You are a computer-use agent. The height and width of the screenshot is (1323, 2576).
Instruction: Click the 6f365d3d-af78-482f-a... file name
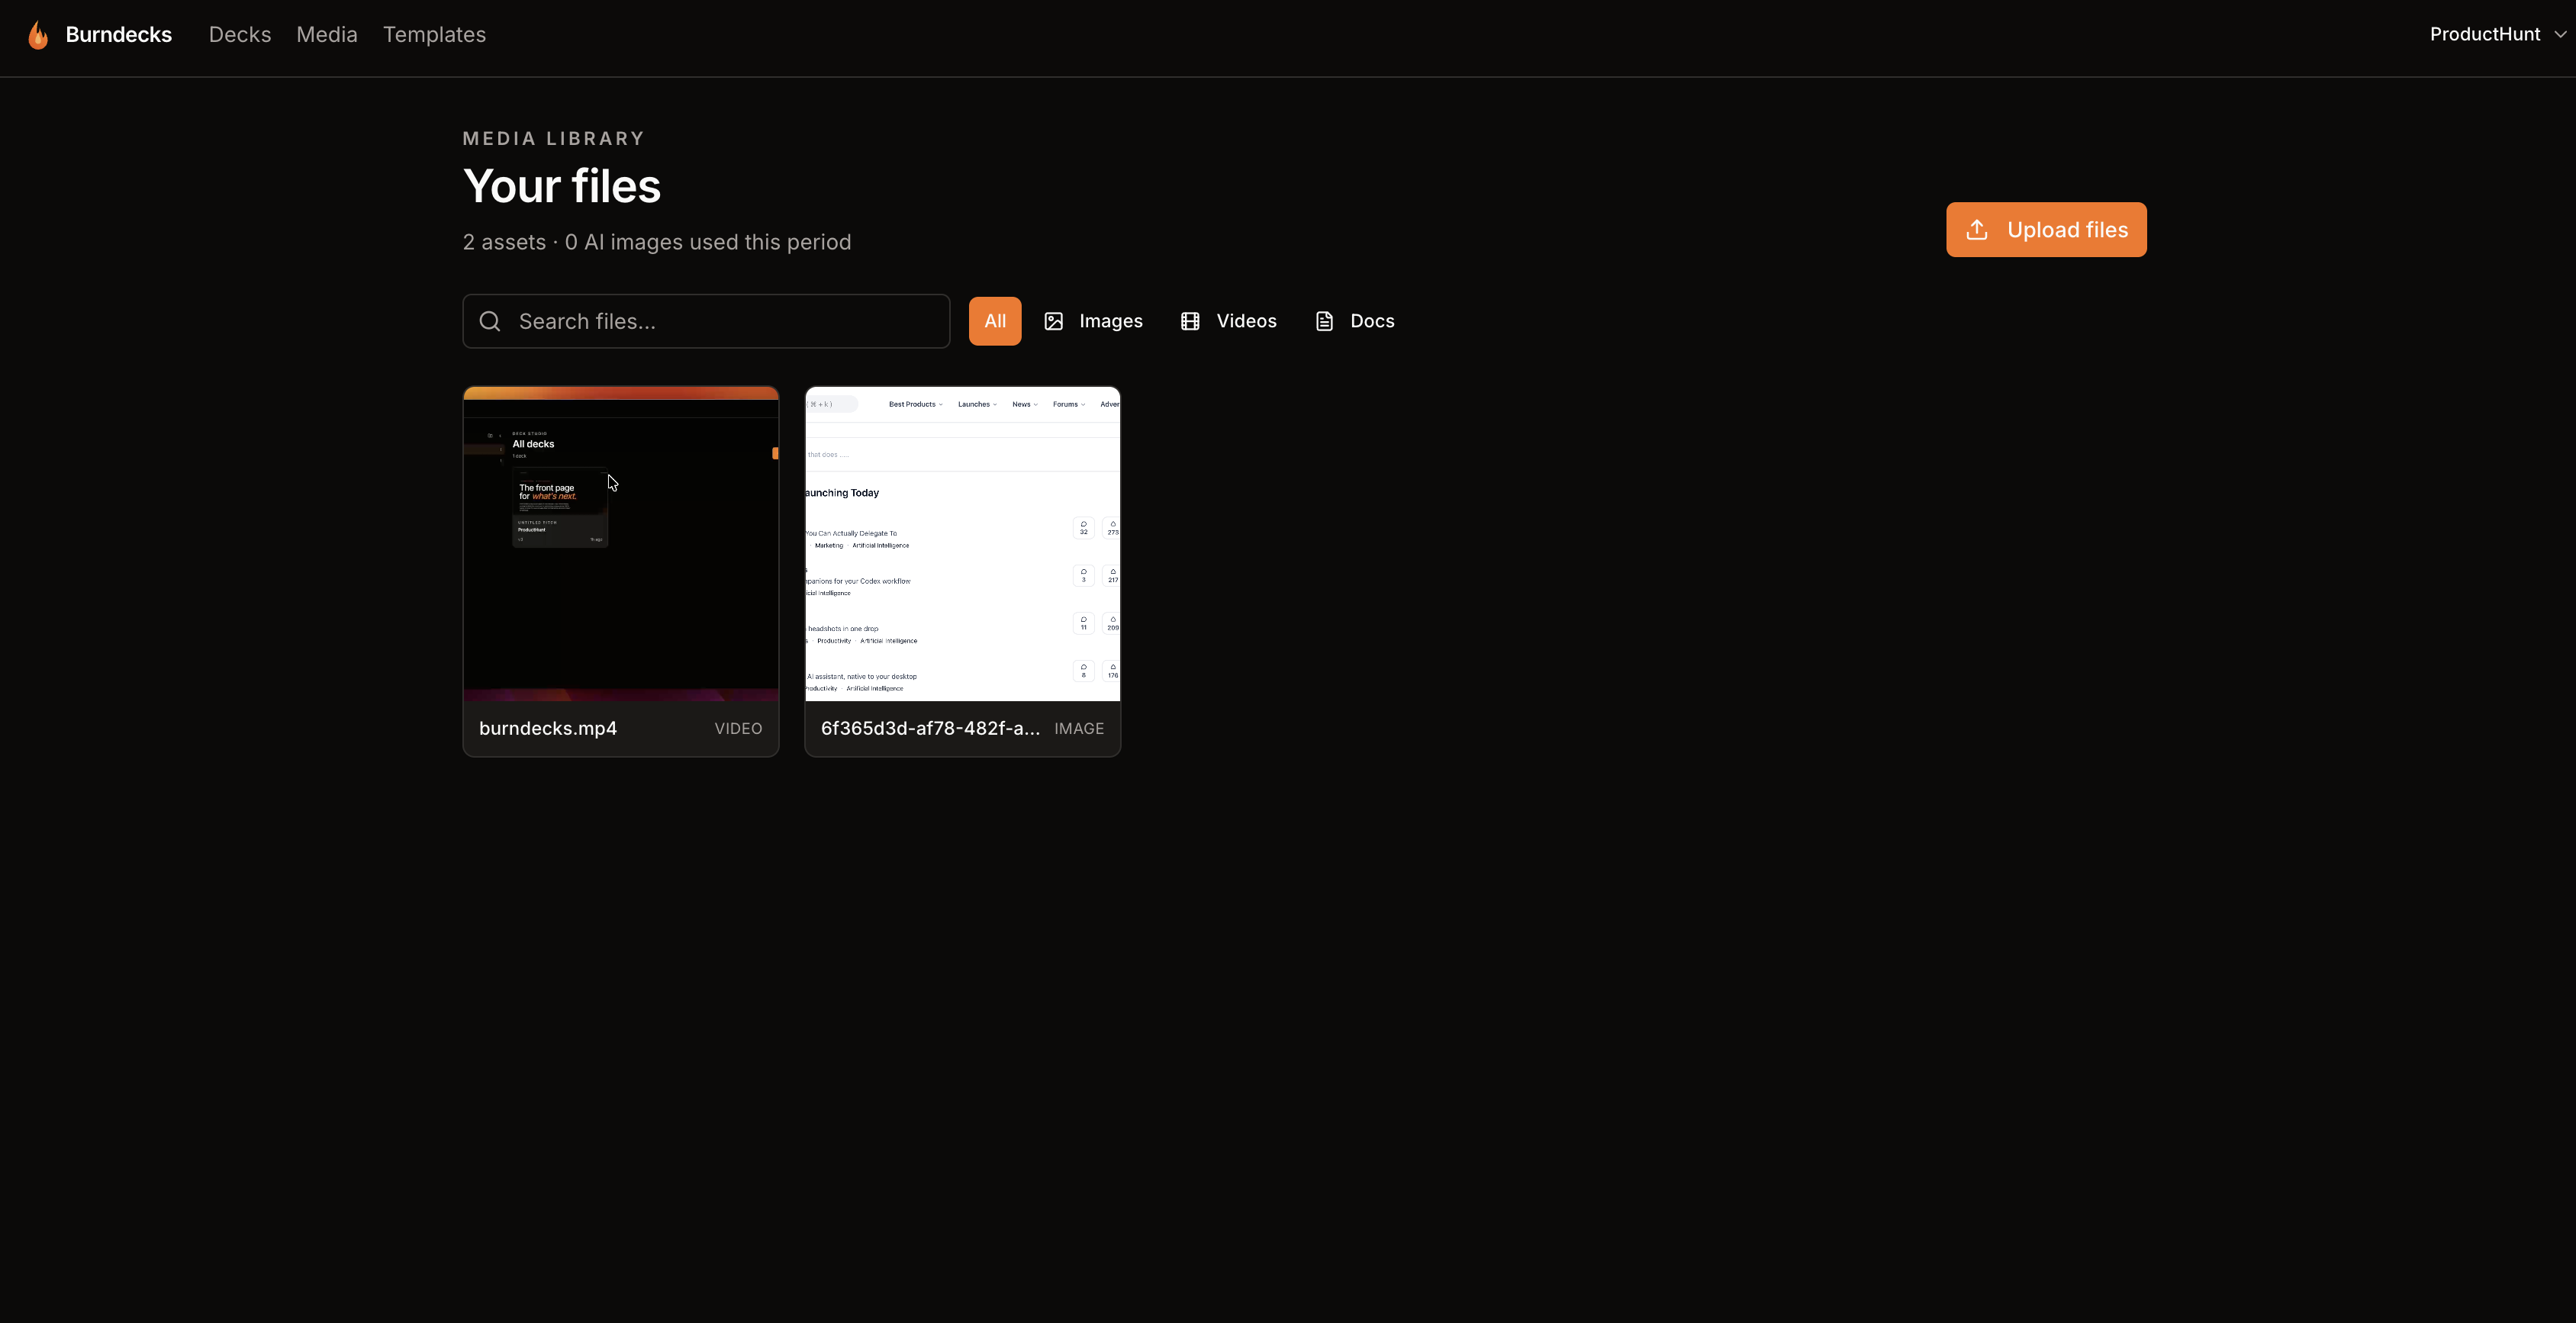click(930, 729)
